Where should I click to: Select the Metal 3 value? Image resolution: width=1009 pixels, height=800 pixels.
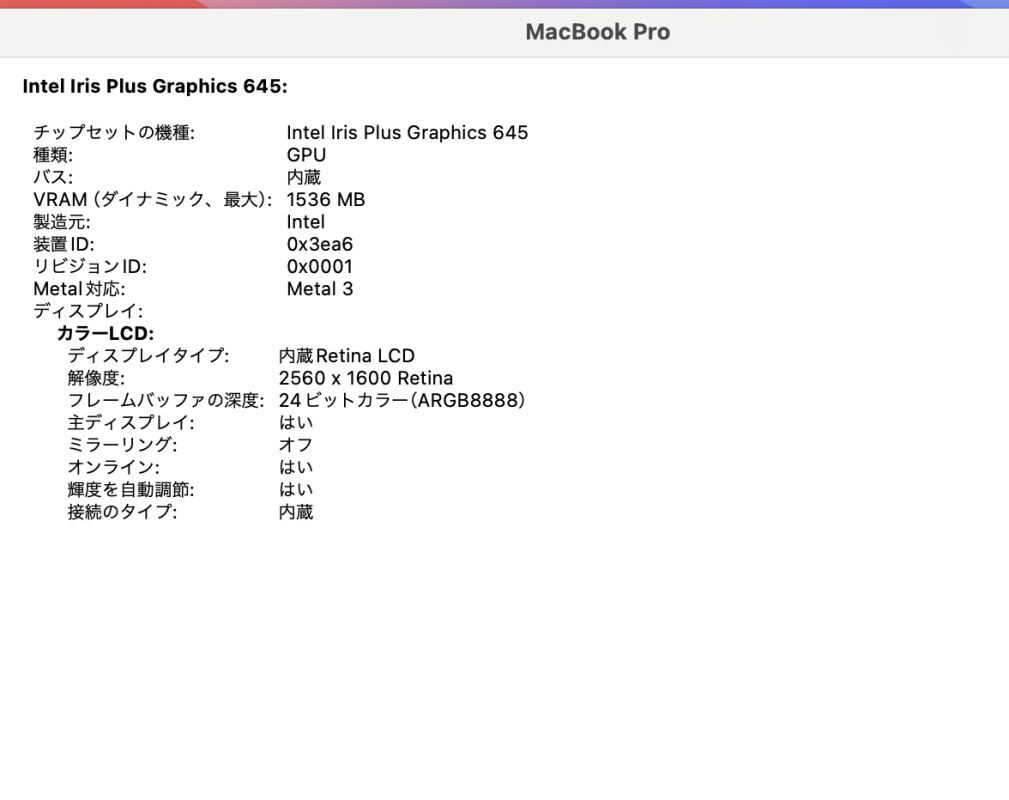click(x=320, y=289)
